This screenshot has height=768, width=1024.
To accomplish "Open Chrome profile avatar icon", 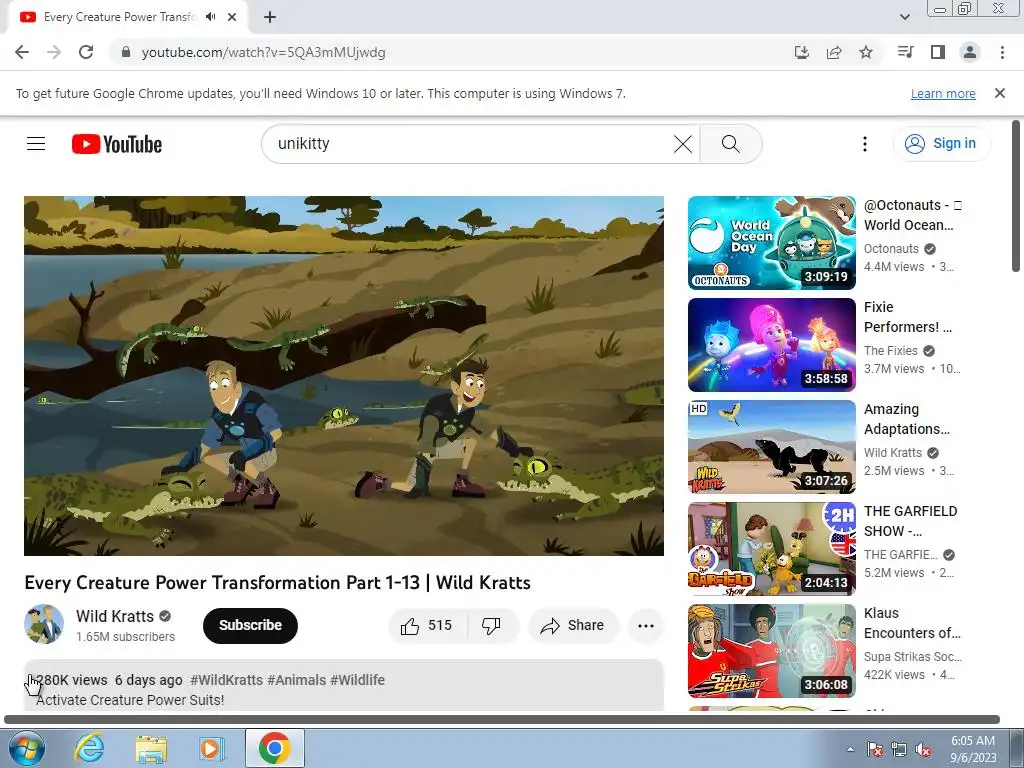I will (x=970, y=52).
